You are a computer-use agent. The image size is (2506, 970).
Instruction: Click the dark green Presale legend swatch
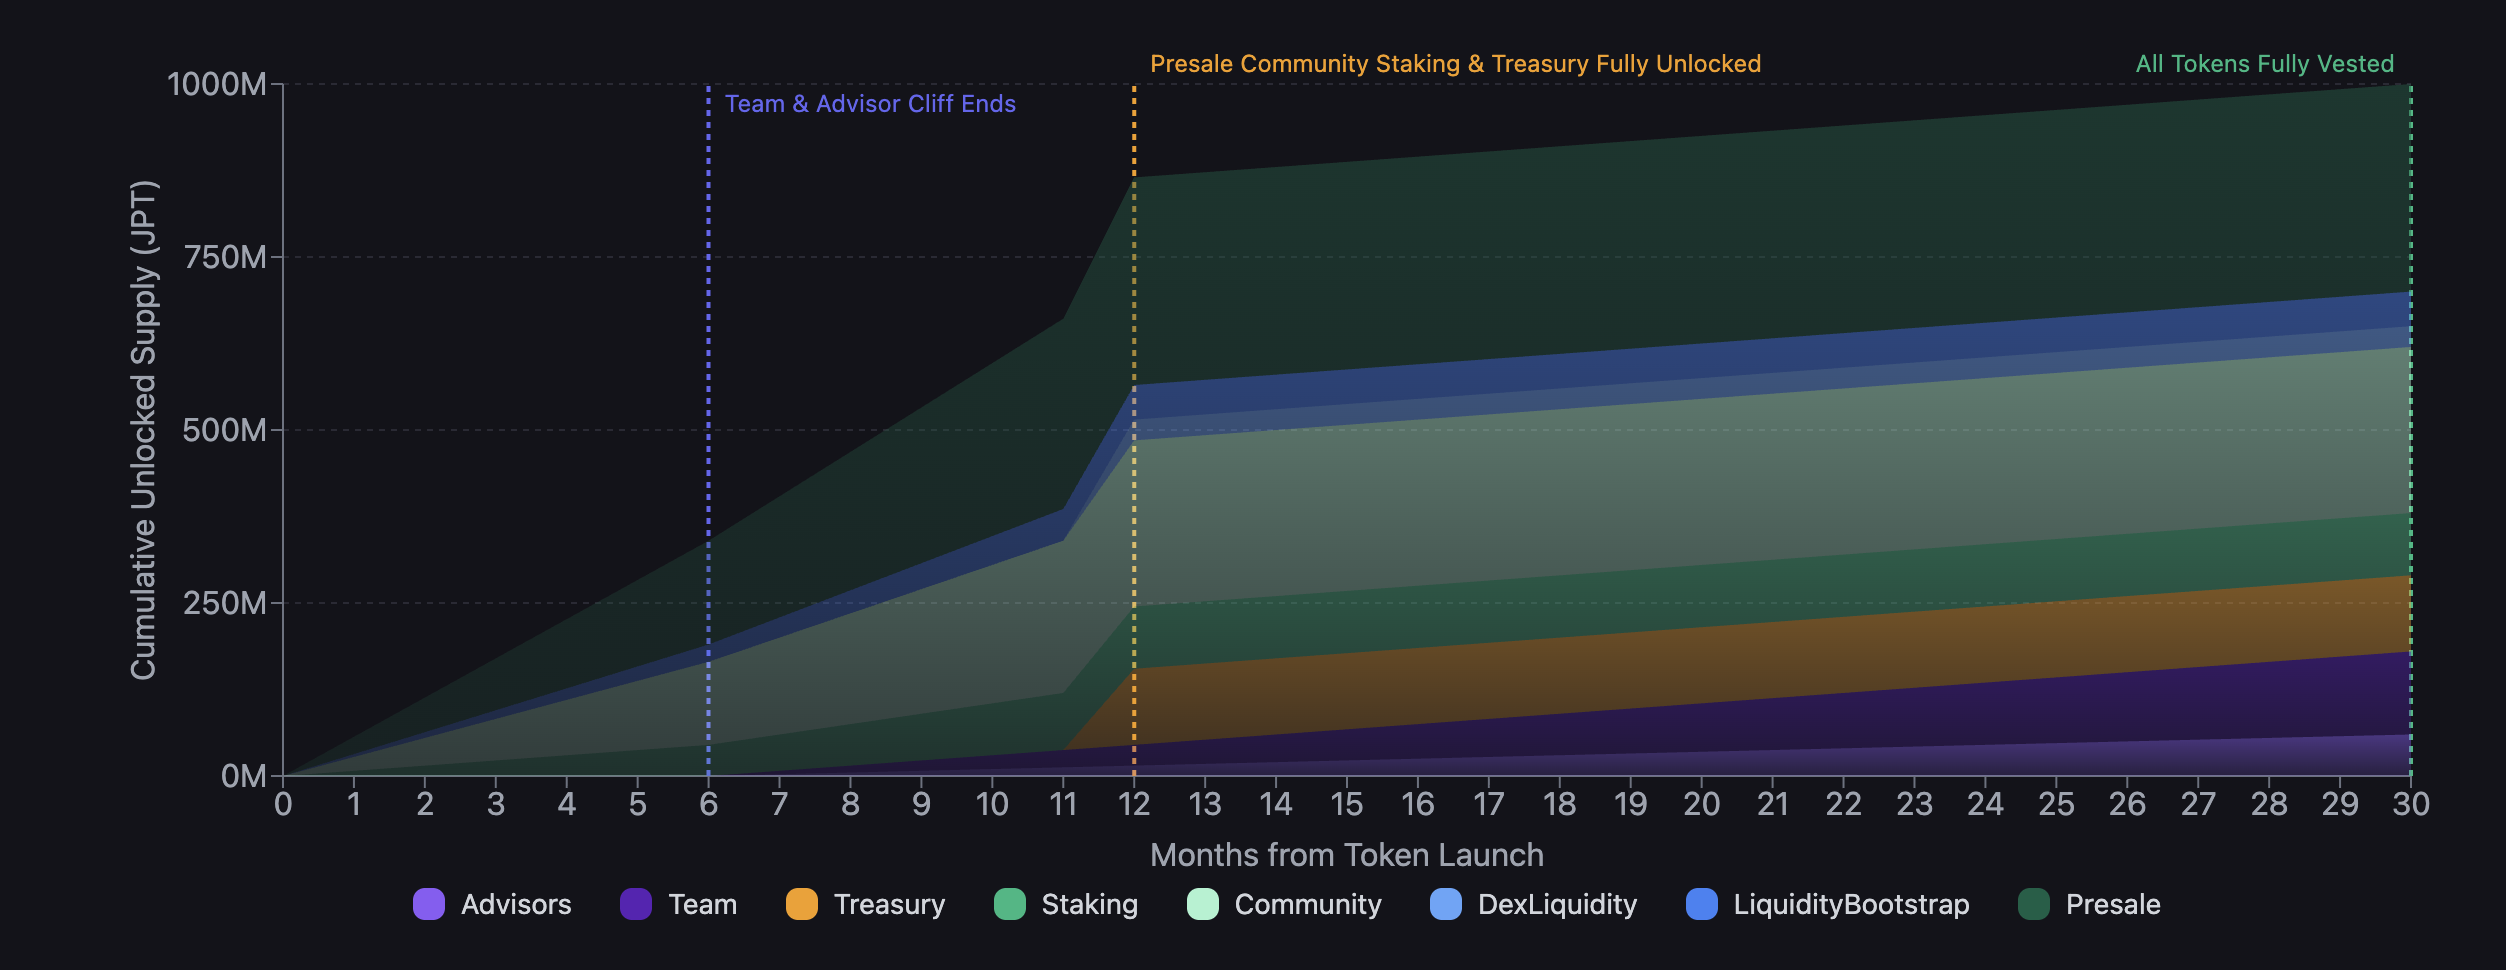point(2034,904)
